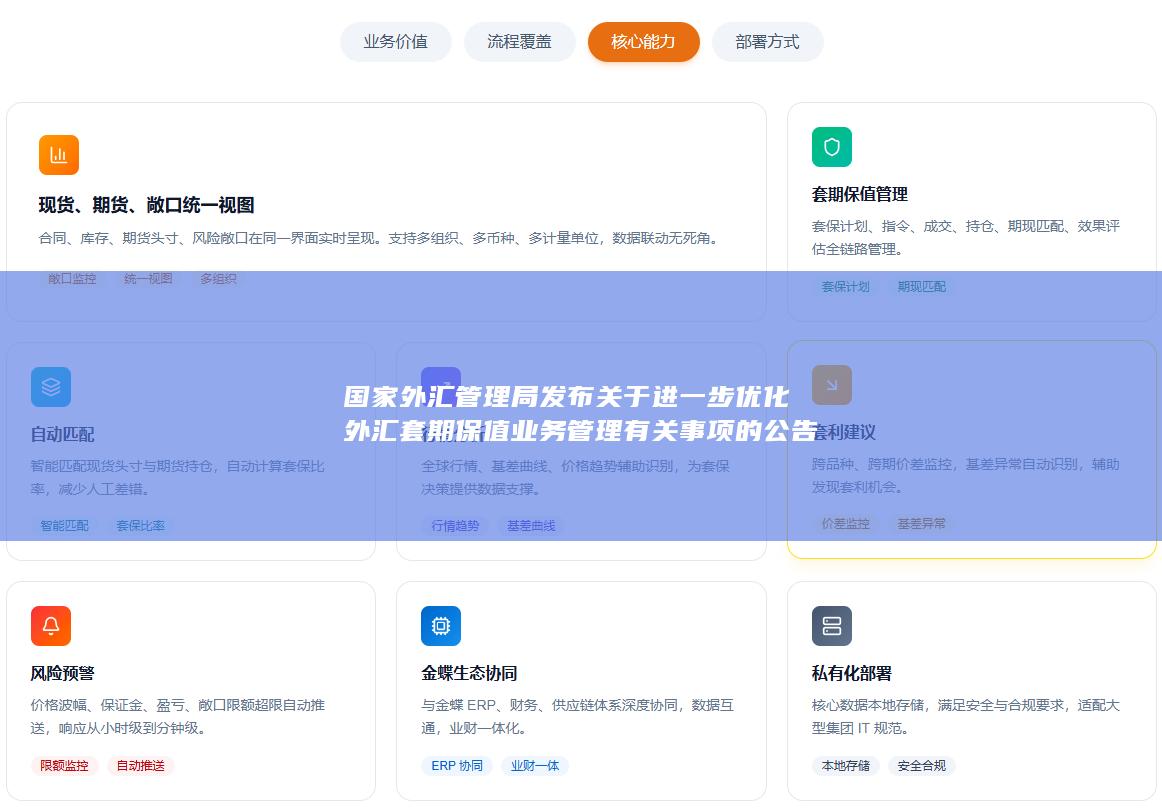Click the 多组织 tag
The width and height of the screenshot is (1162, 812).
pos(219,279)
